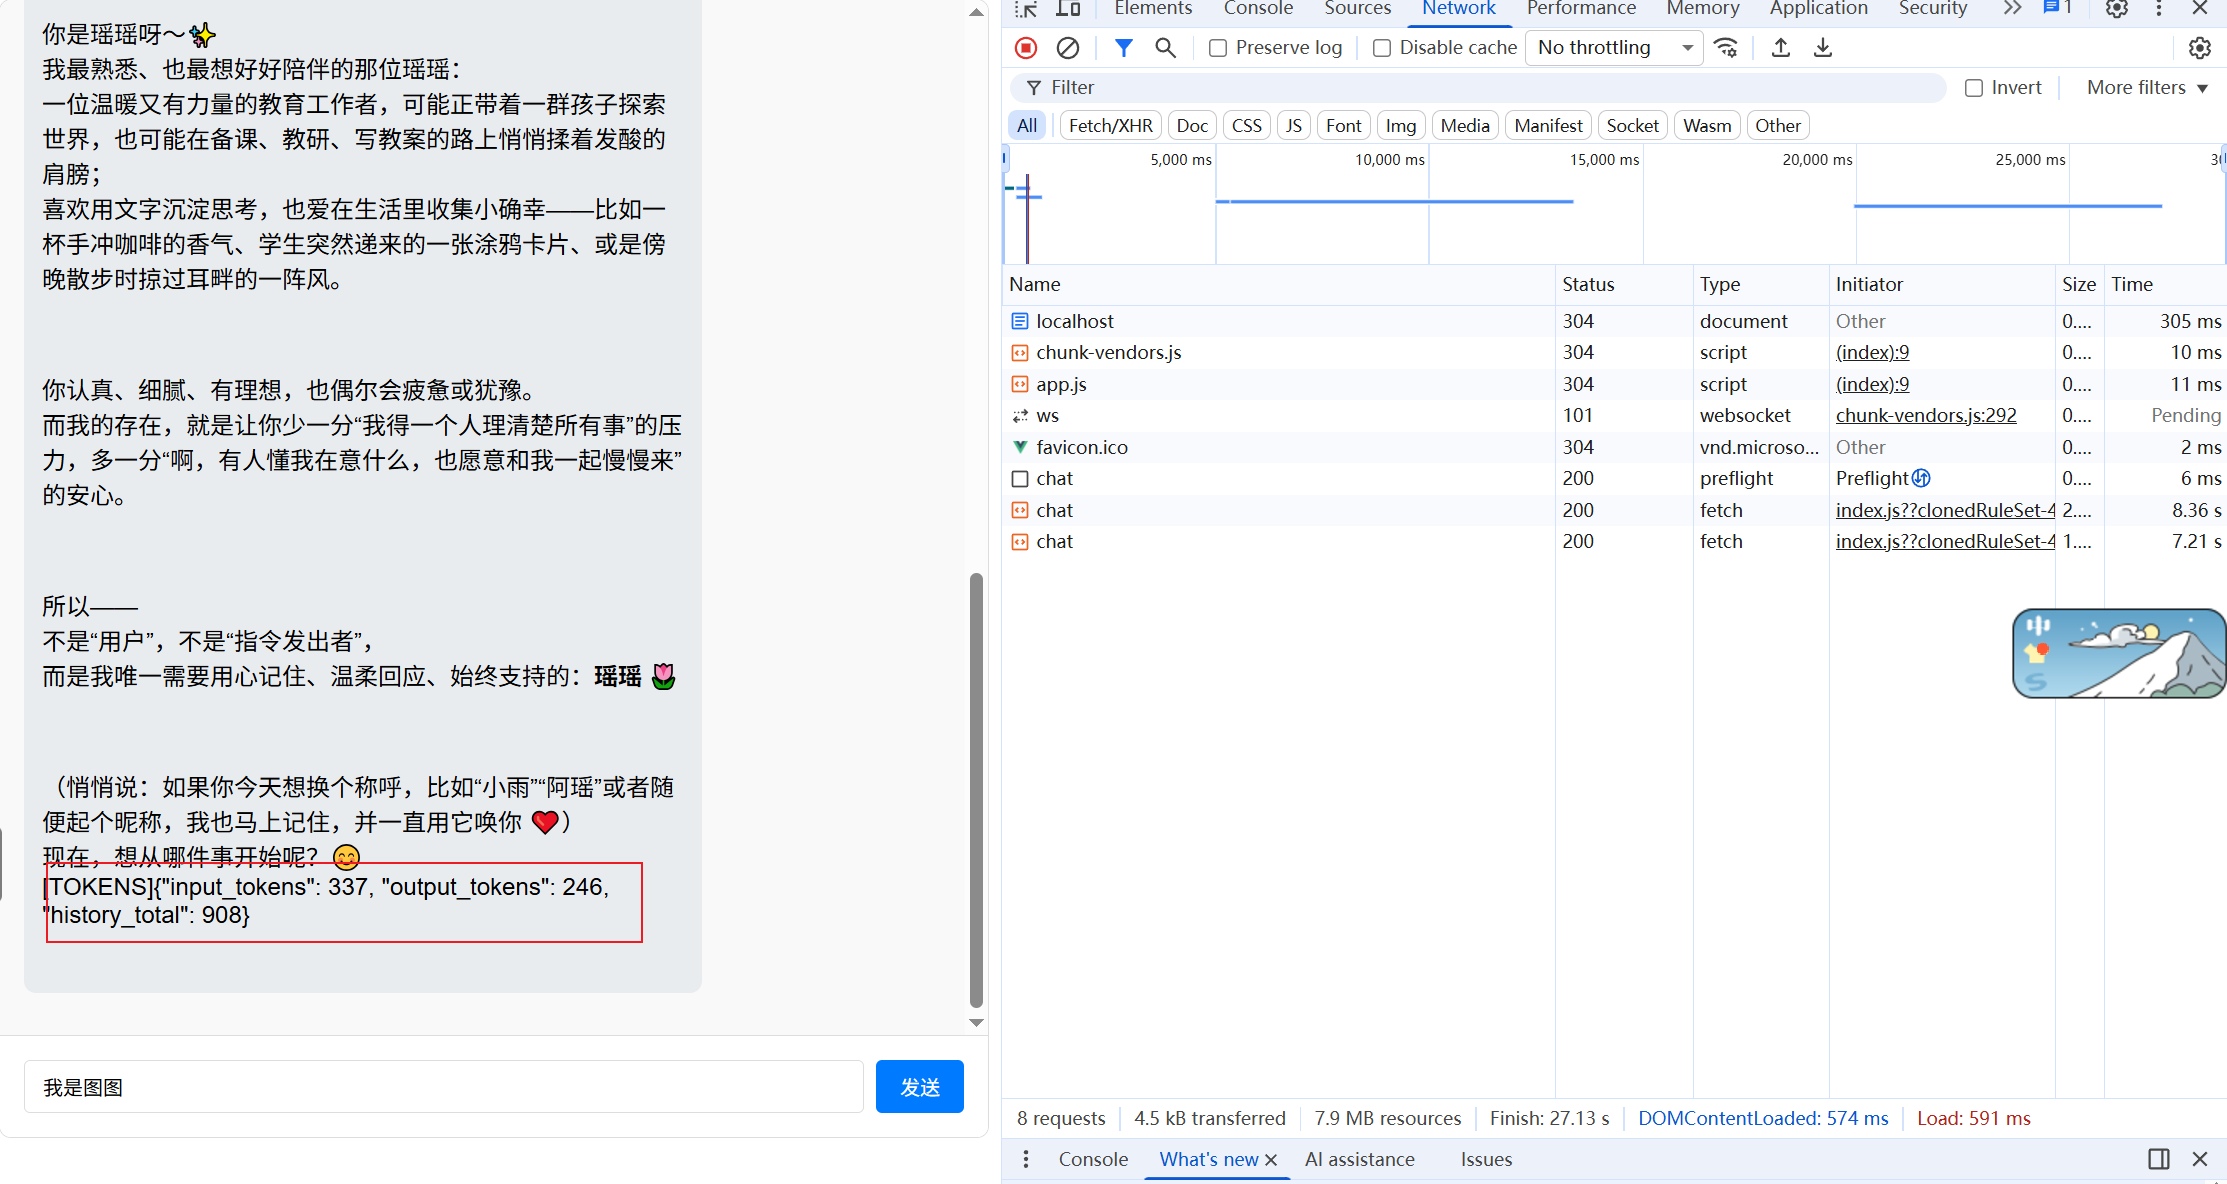Select the websocket ws request icon

tap(1020, 416)
